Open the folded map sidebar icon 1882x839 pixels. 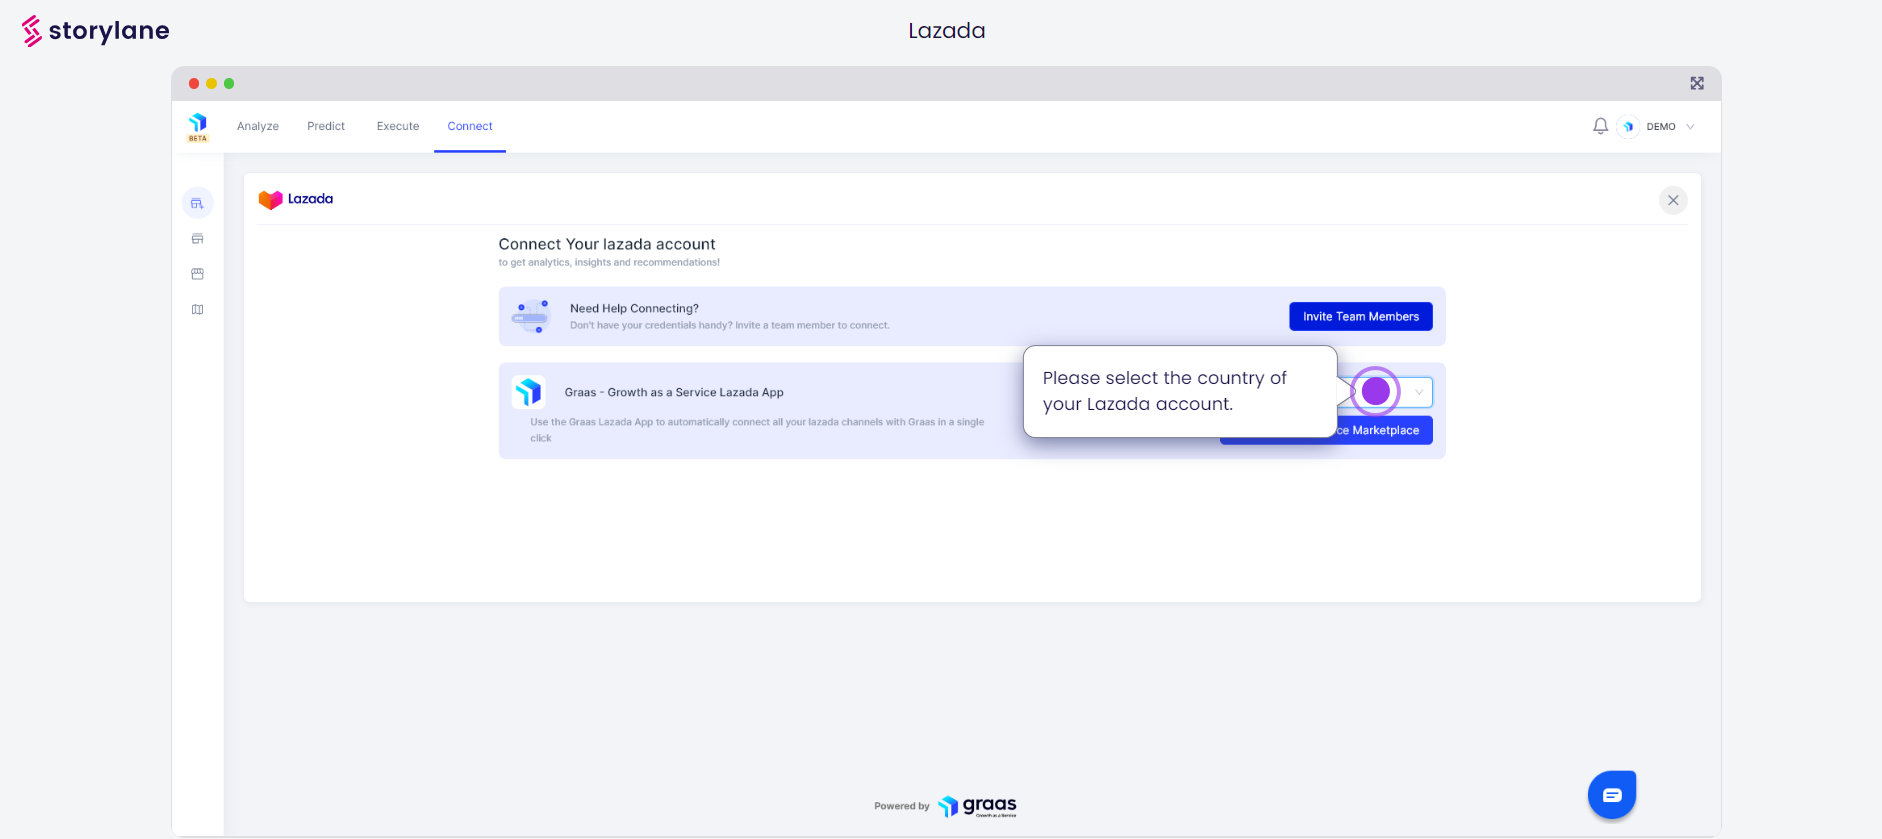click(x=198, y=310)
